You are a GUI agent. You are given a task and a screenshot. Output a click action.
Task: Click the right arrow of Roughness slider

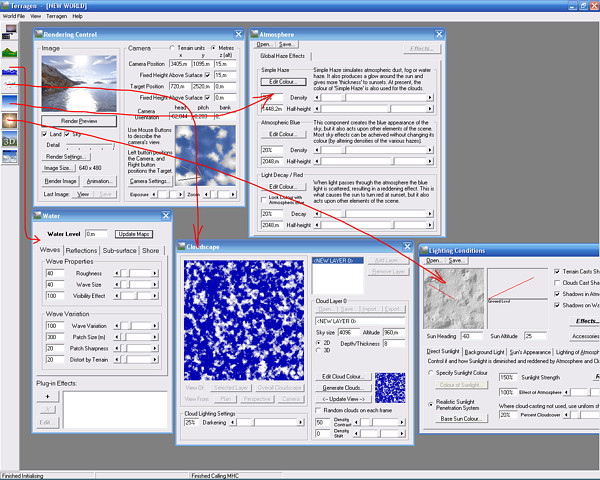[x=155, y=273]
